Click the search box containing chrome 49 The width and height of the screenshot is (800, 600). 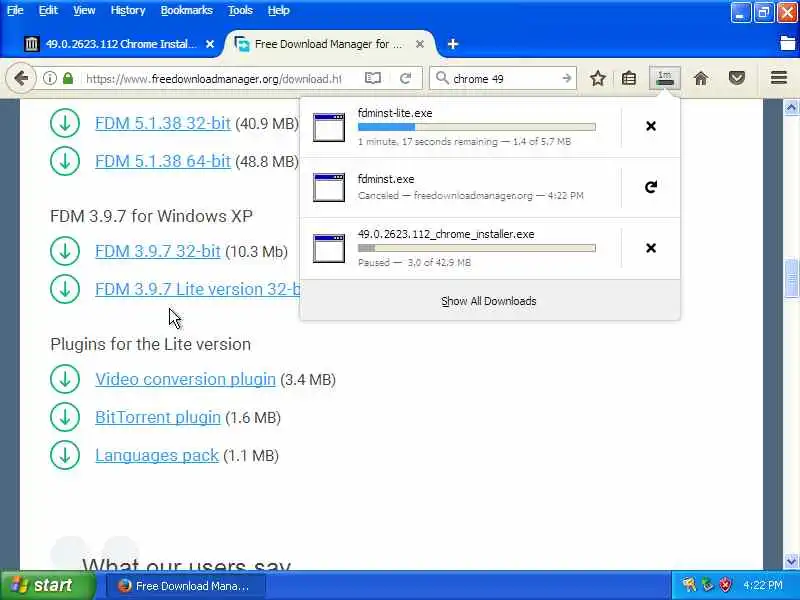pyautogui.click(x=503, y=79)
